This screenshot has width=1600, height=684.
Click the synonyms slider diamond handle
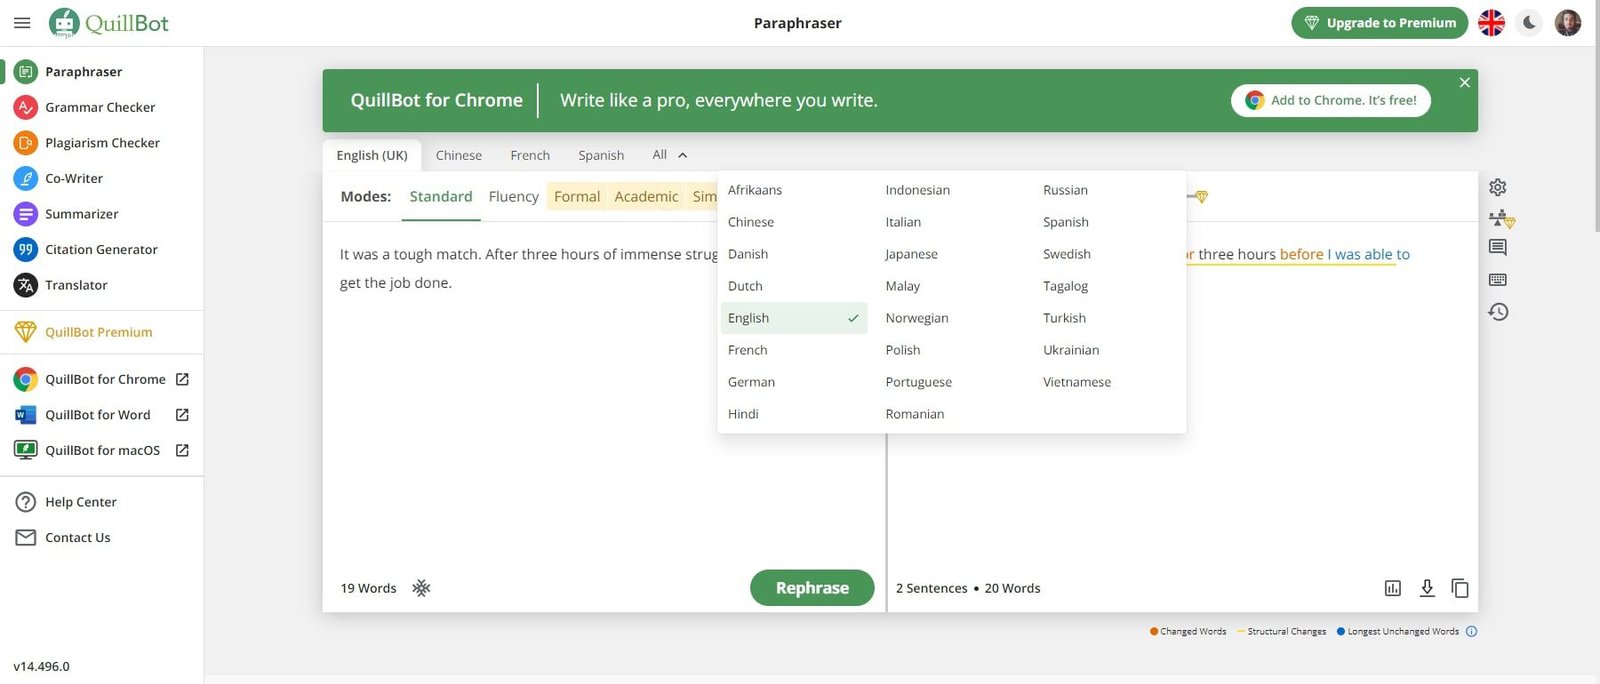pos(1201,197)
